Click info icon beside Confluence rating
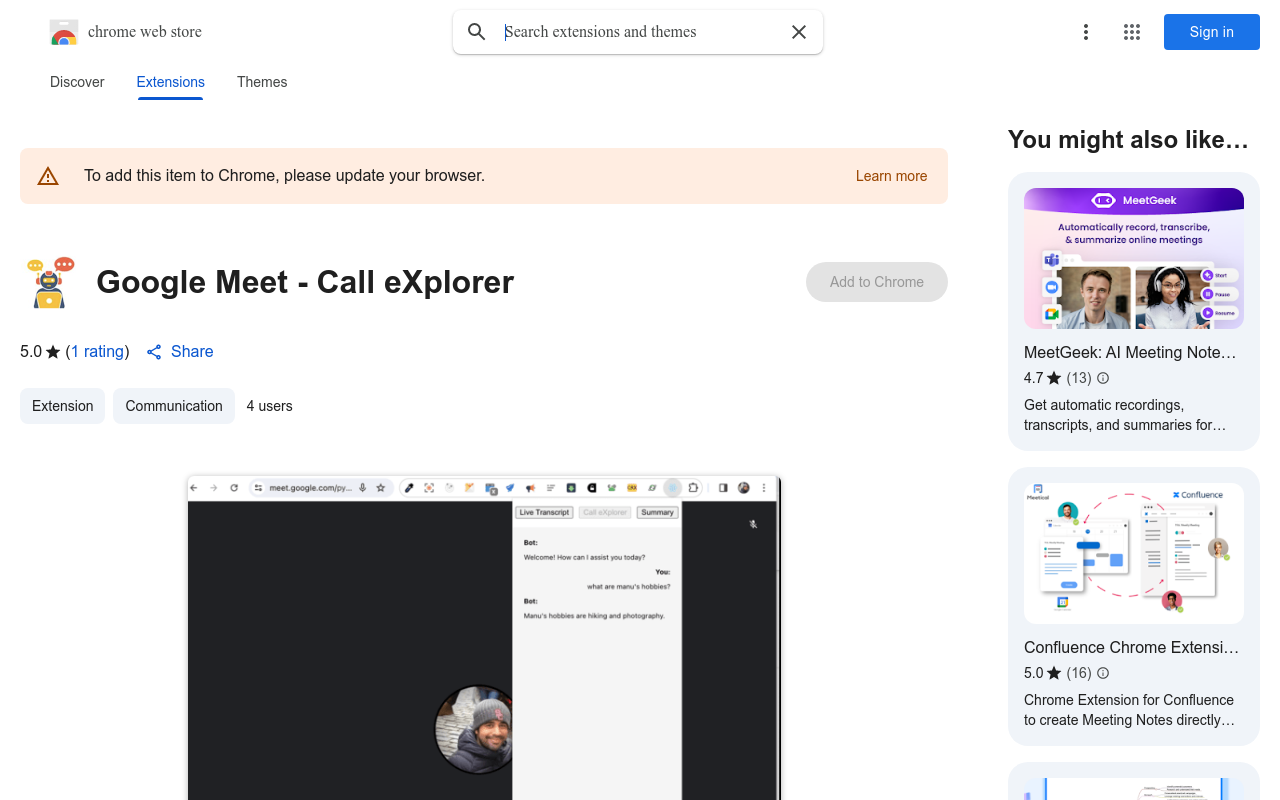 tap(1103, 673)
